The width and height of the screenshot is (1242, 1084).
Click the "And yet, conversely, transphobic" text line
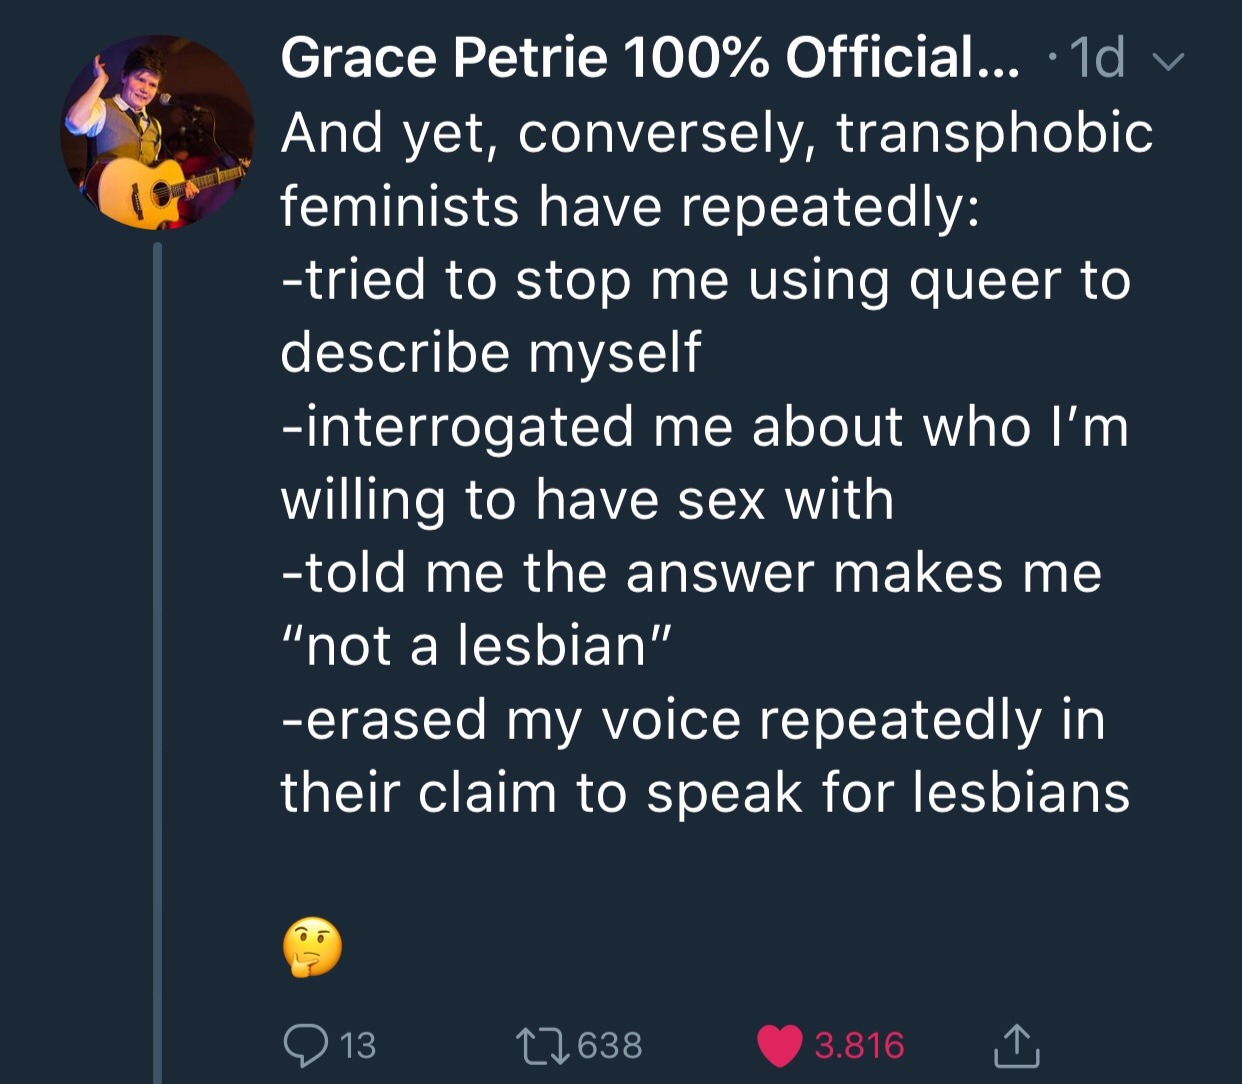716,133
